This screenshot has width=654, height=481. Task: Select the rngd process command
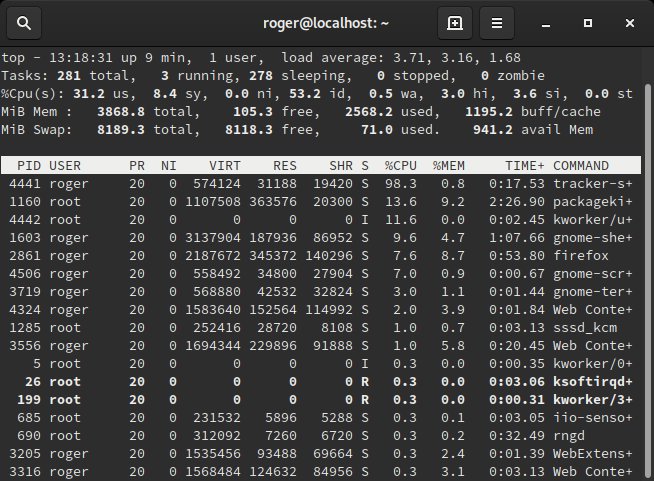569,436
